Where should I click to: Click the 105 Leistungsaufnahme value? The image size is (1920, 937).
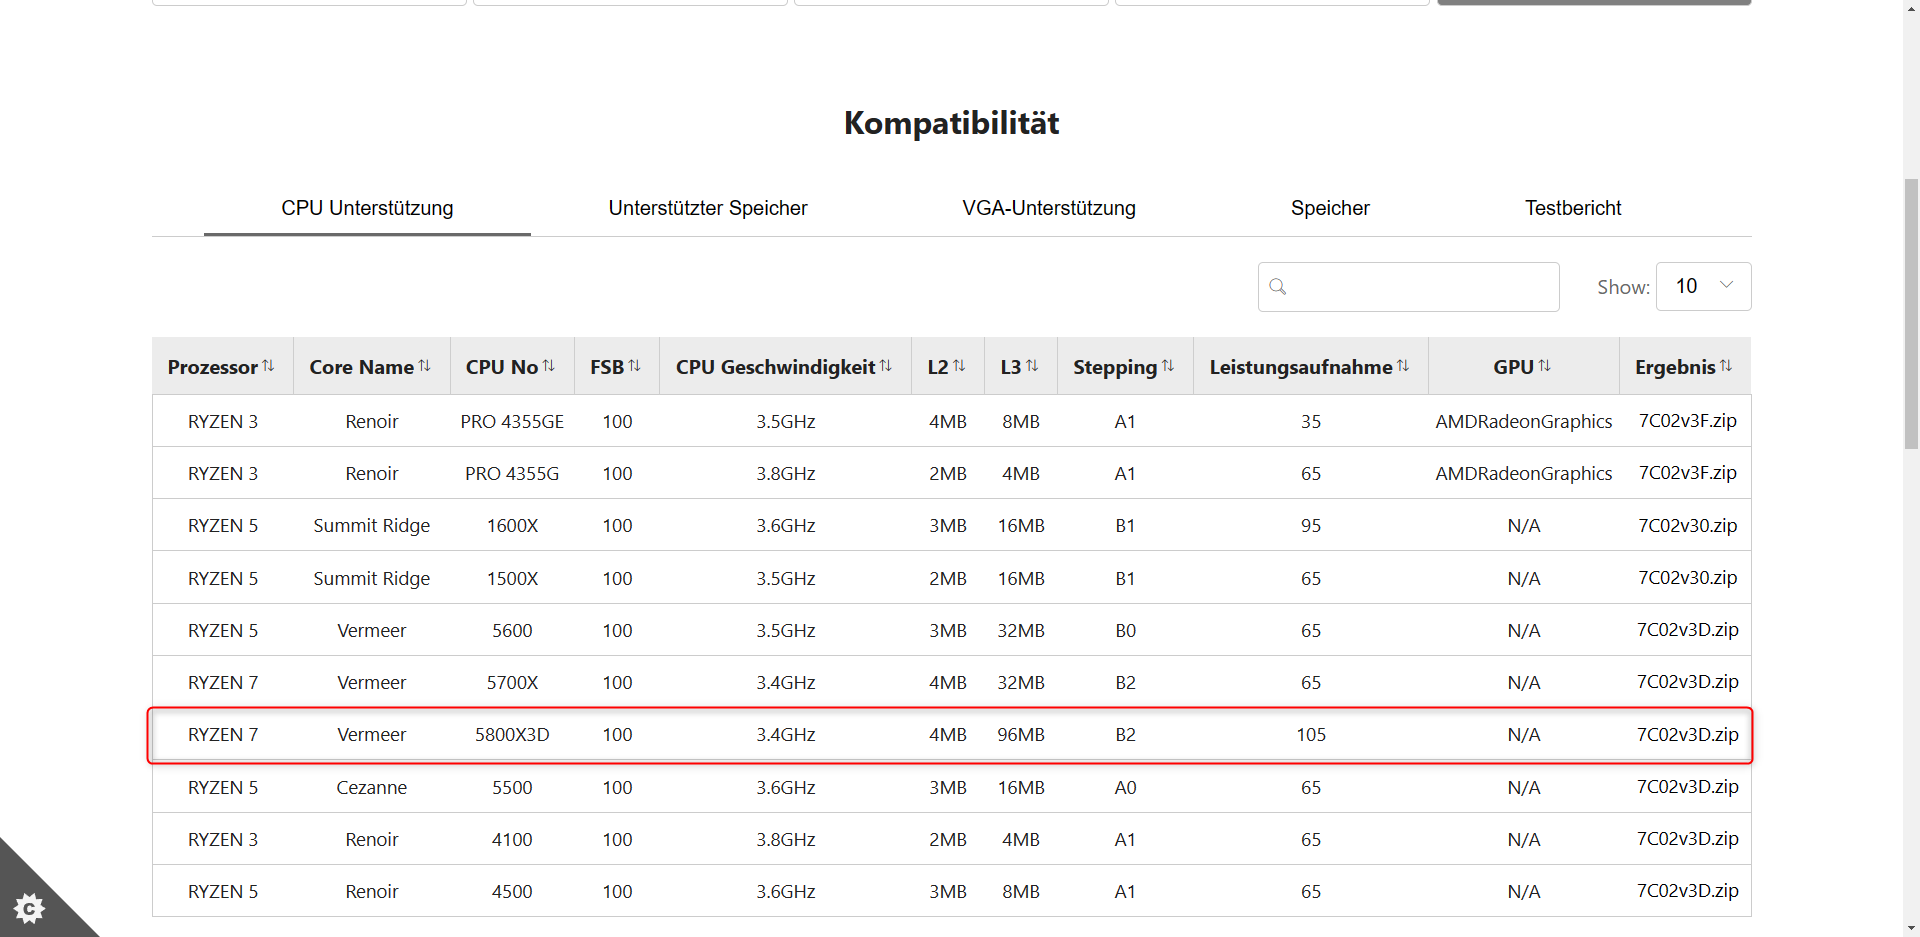point(1311,734)
